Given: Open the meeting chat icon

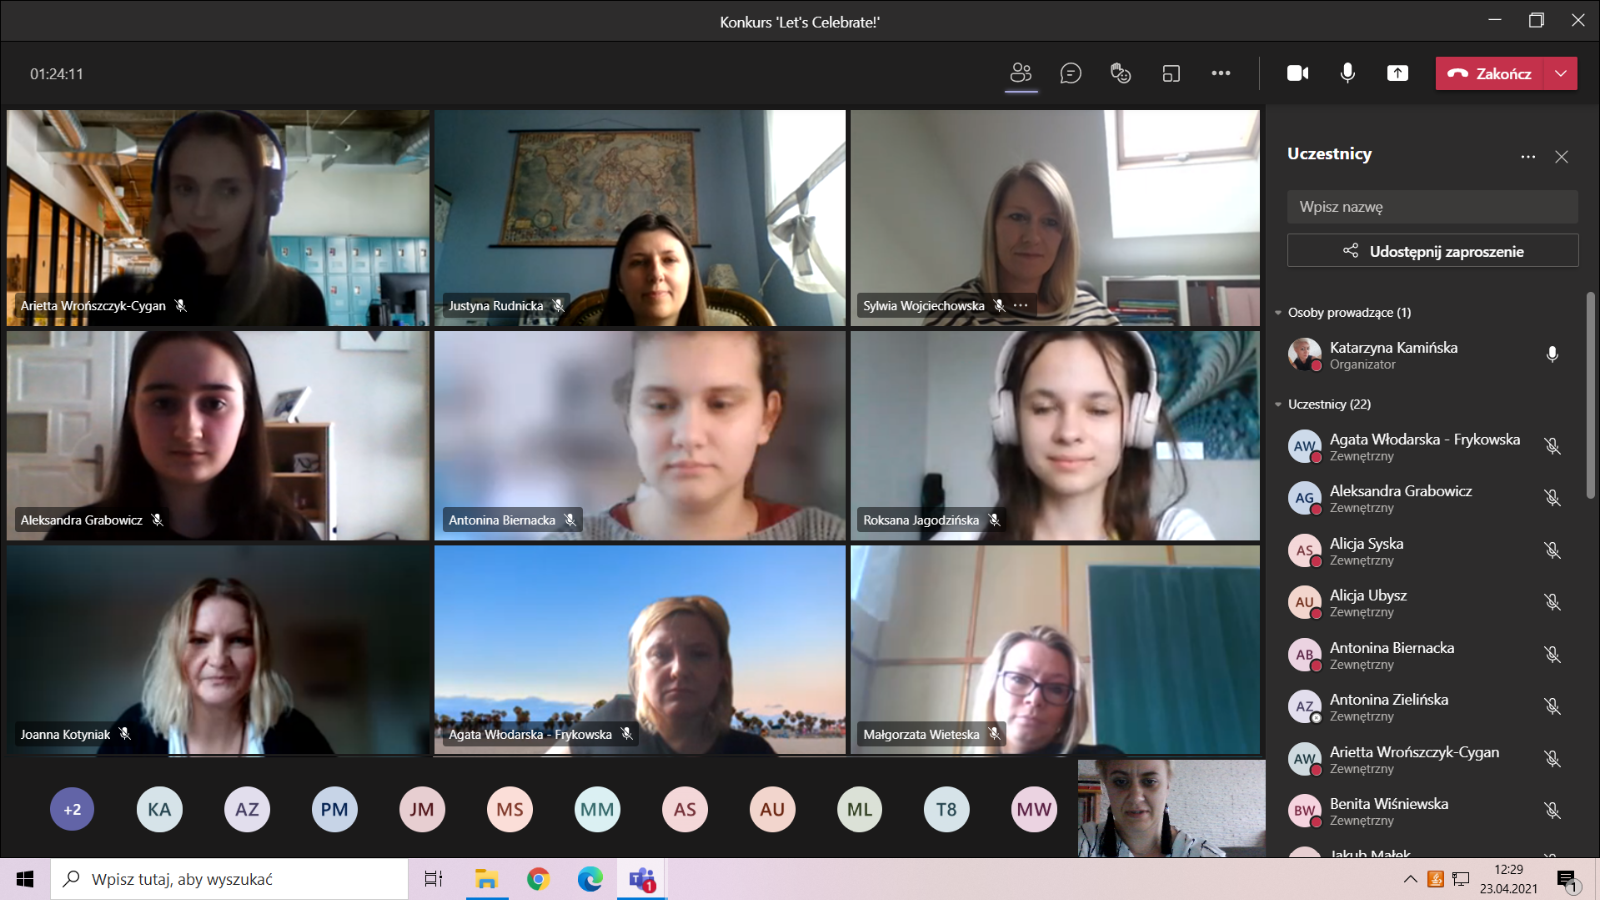Looking at the screenshot, I should pyautogui.click(x=1071, y=73).
